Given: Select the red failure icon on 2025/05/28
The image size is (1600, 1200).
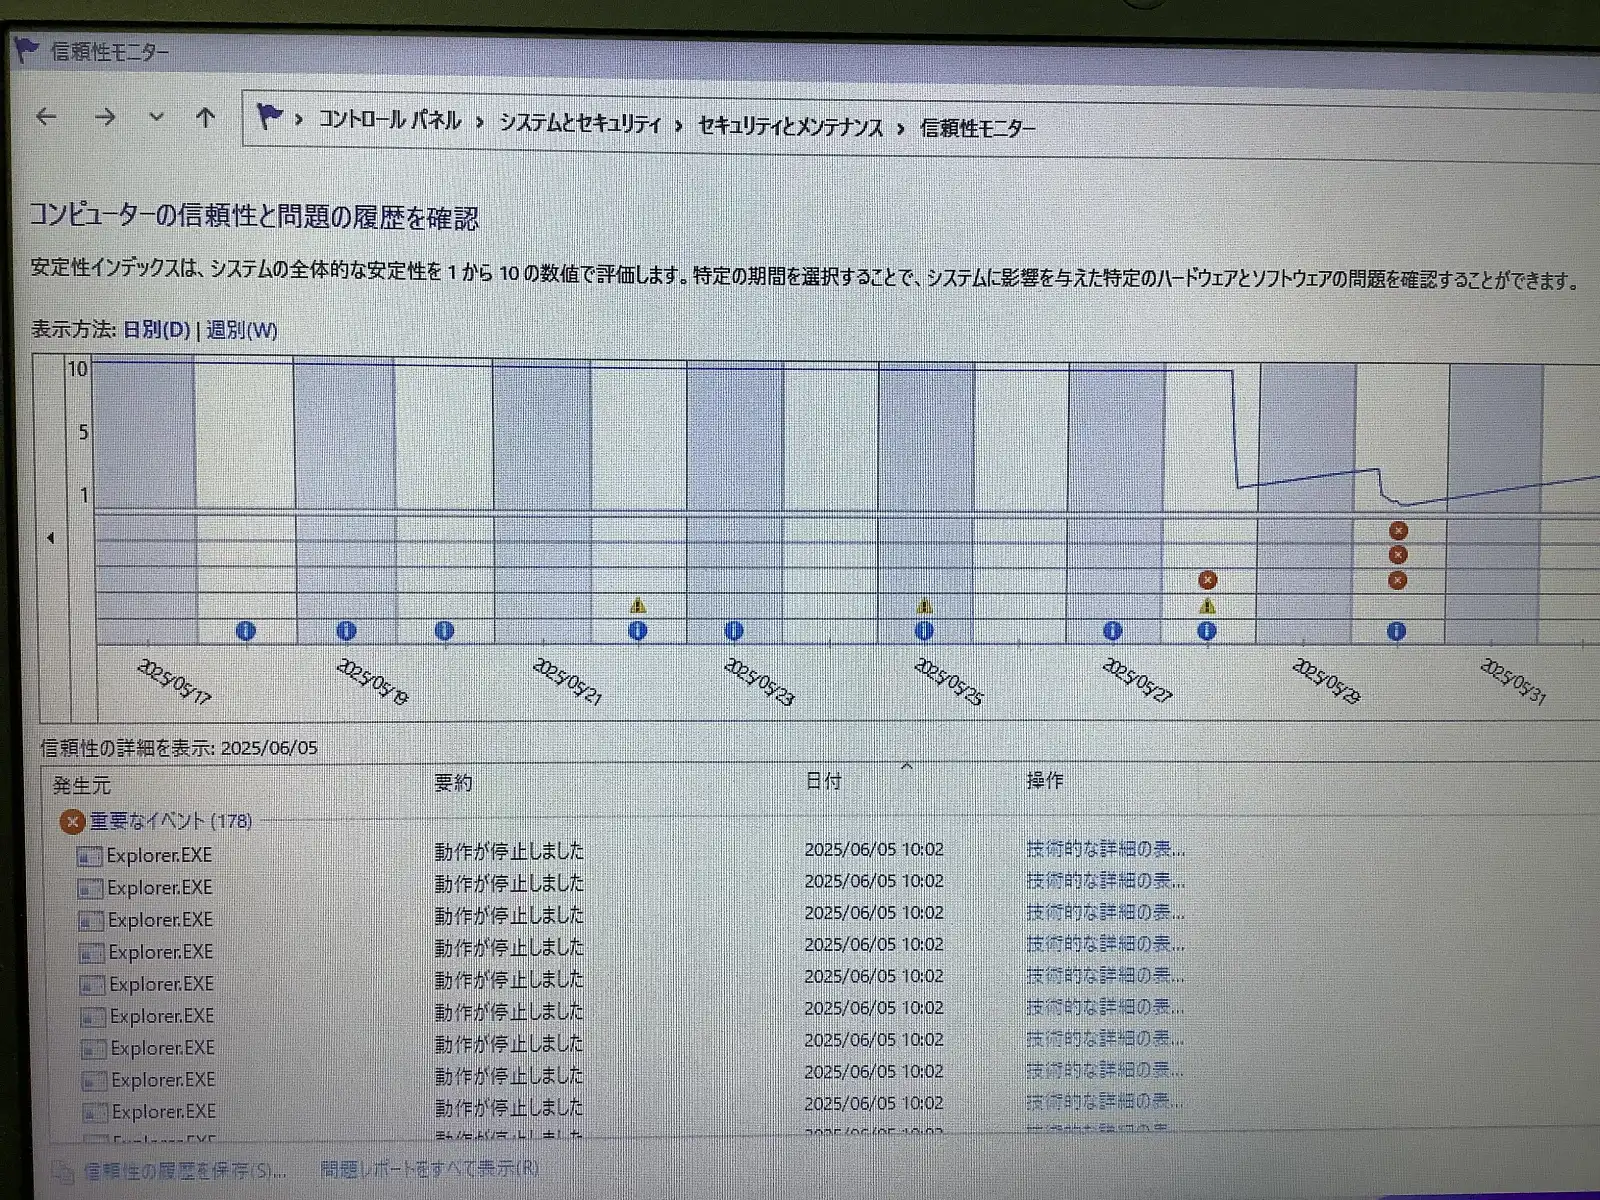Looking at the screenshot, I should point(1208,580).
